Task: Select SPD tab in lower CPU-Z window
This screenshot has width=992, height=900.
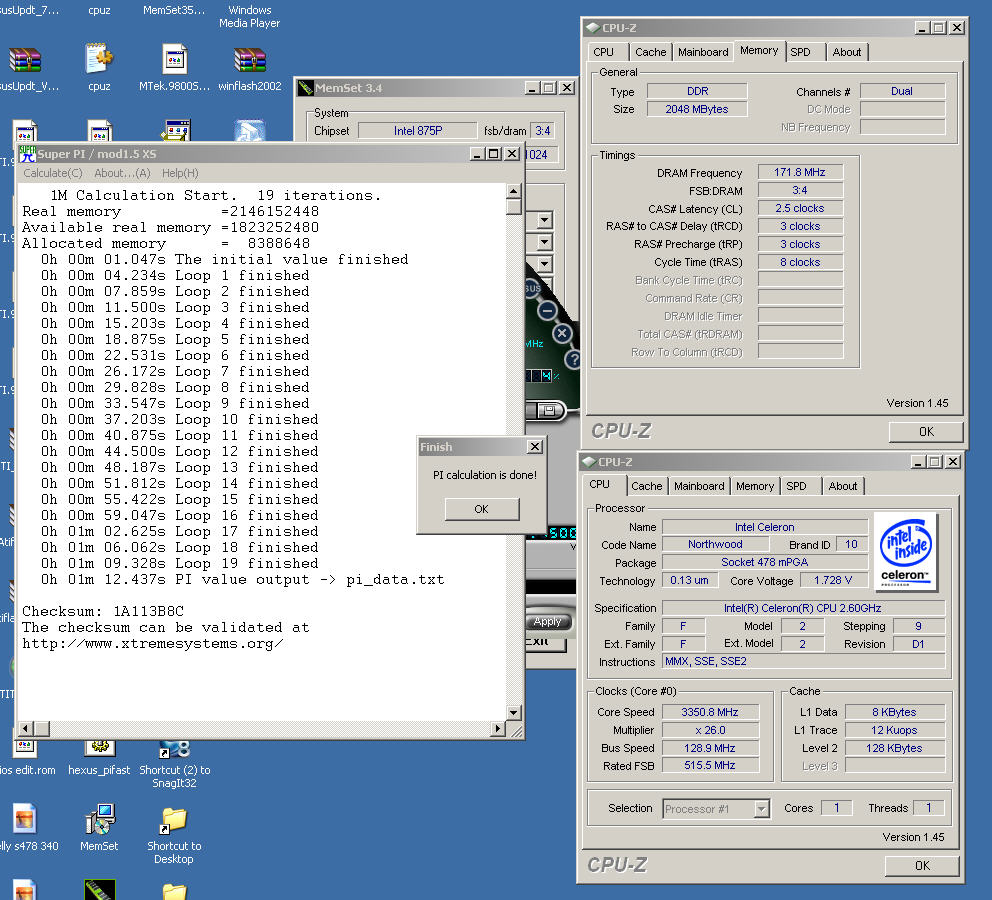Action: [x=797, y=486]
